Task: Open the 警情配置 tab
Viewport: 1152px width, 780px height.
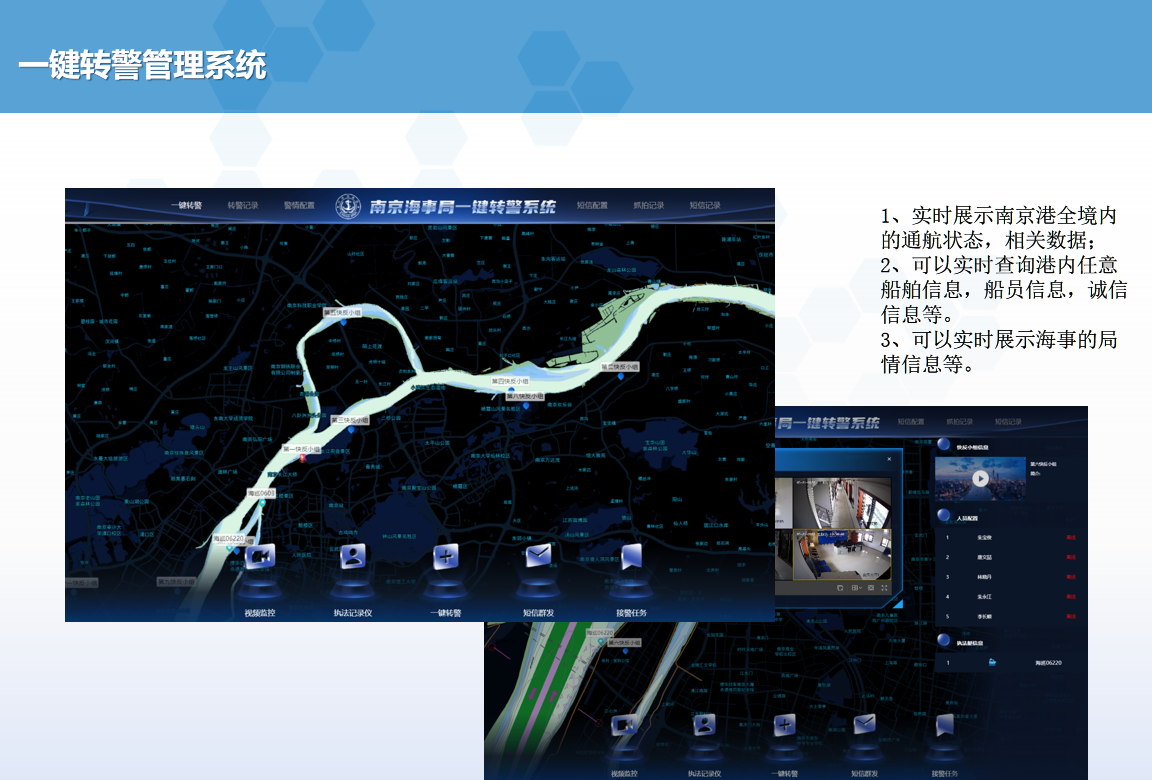Action: pos(299,206)
